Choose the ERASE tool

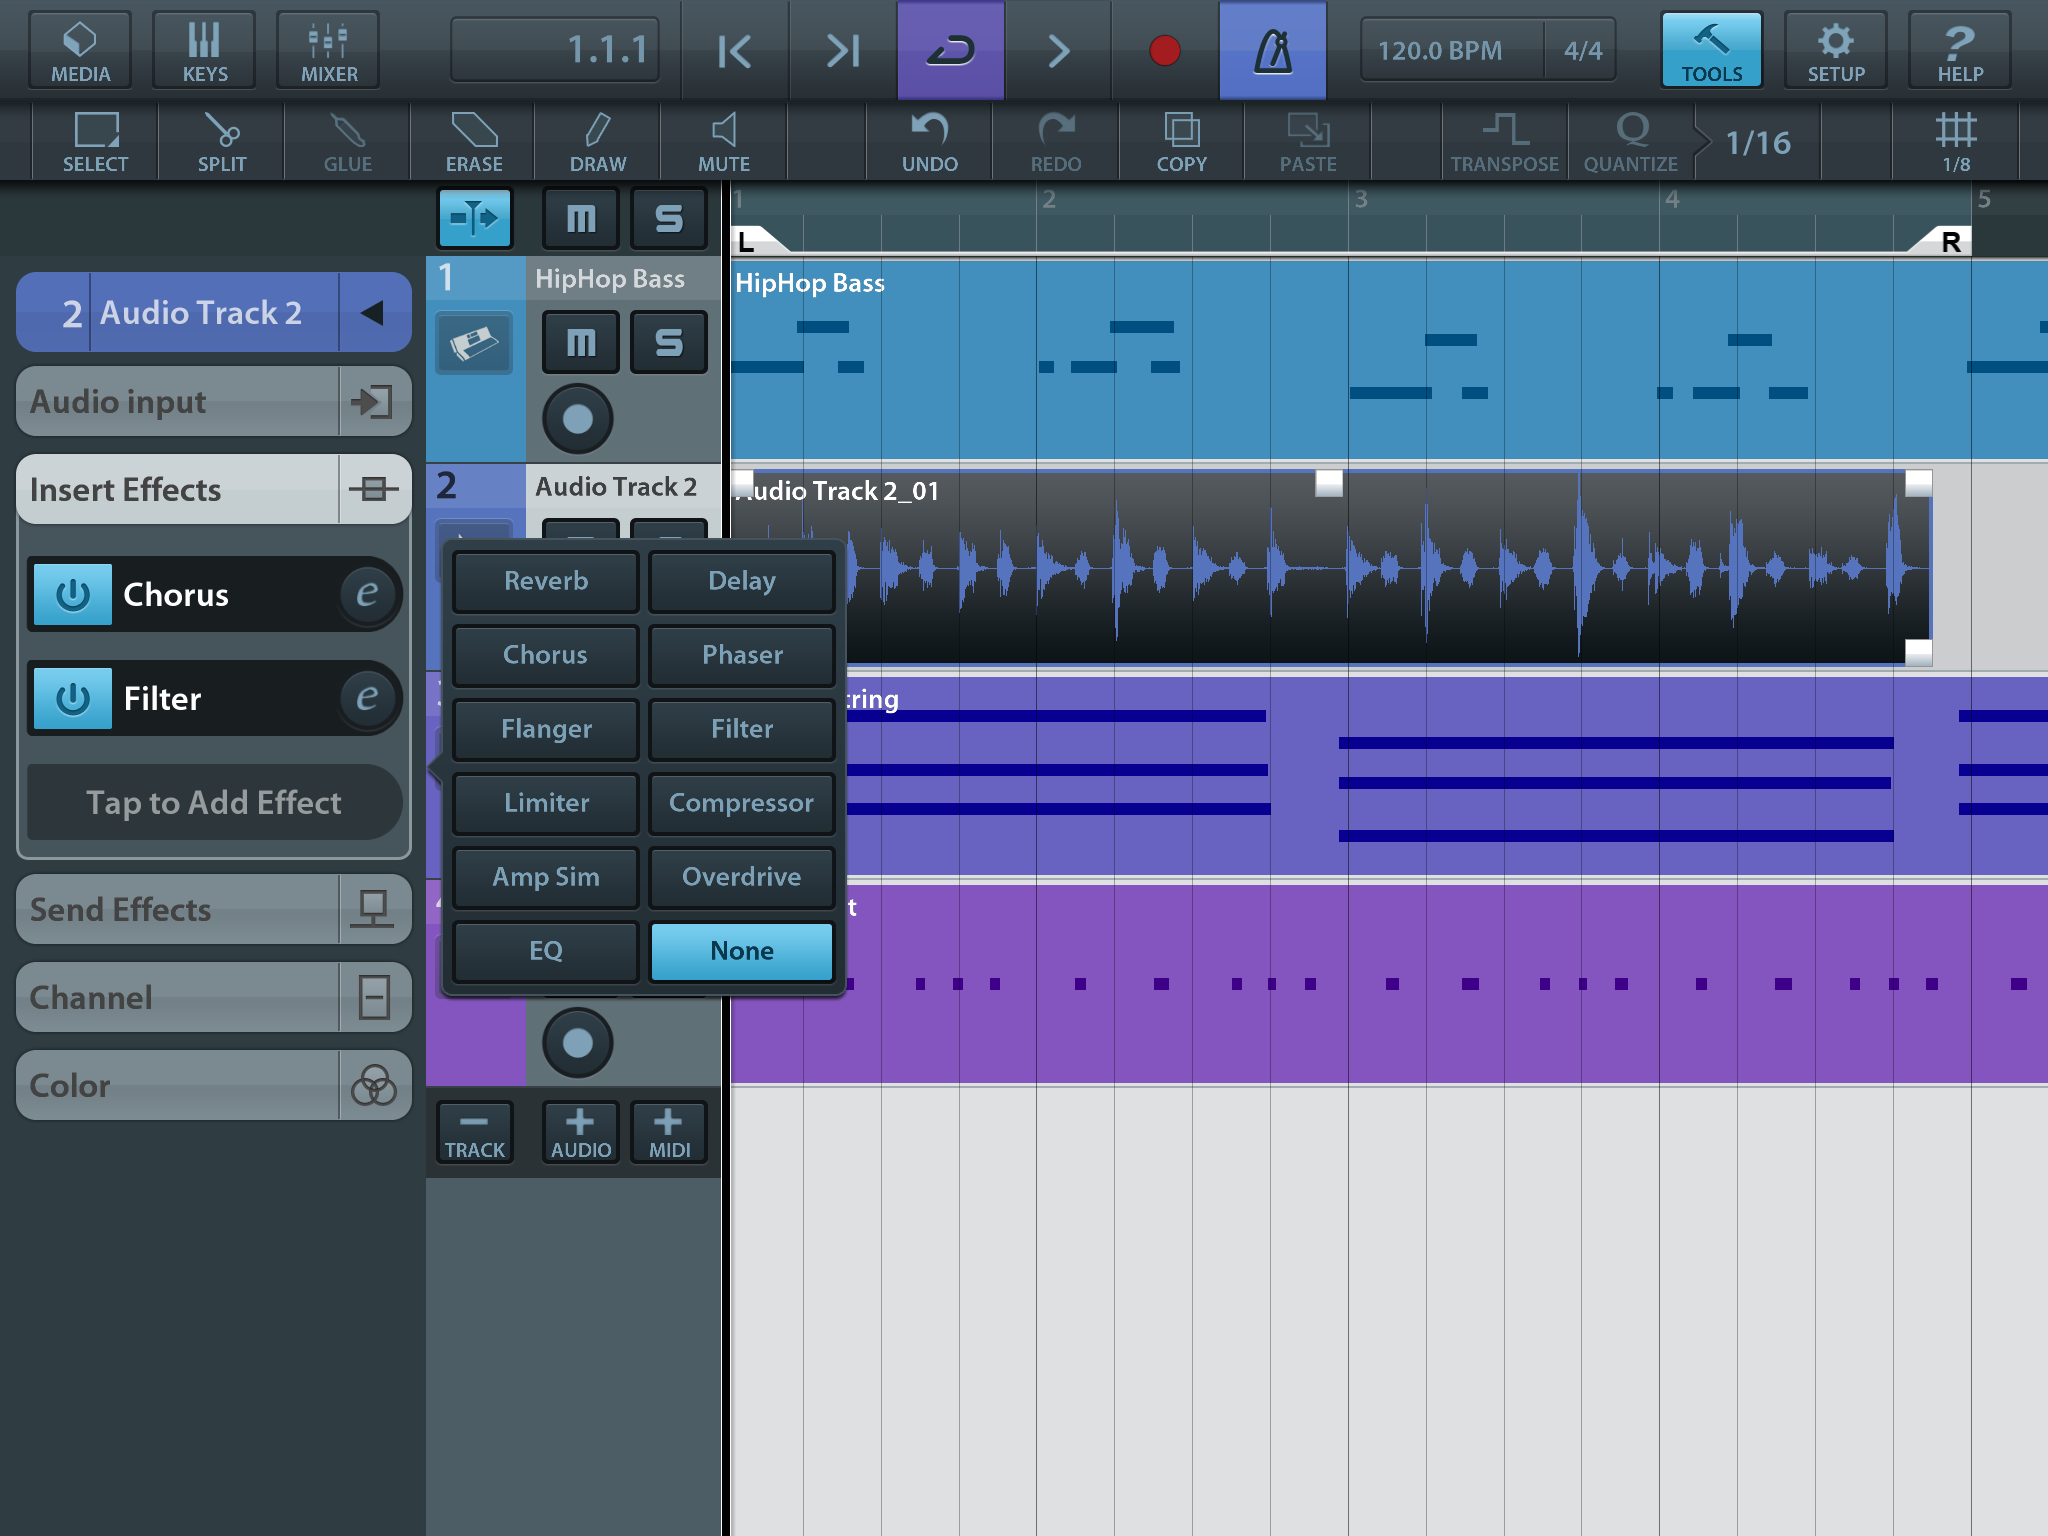coord(474,142)
